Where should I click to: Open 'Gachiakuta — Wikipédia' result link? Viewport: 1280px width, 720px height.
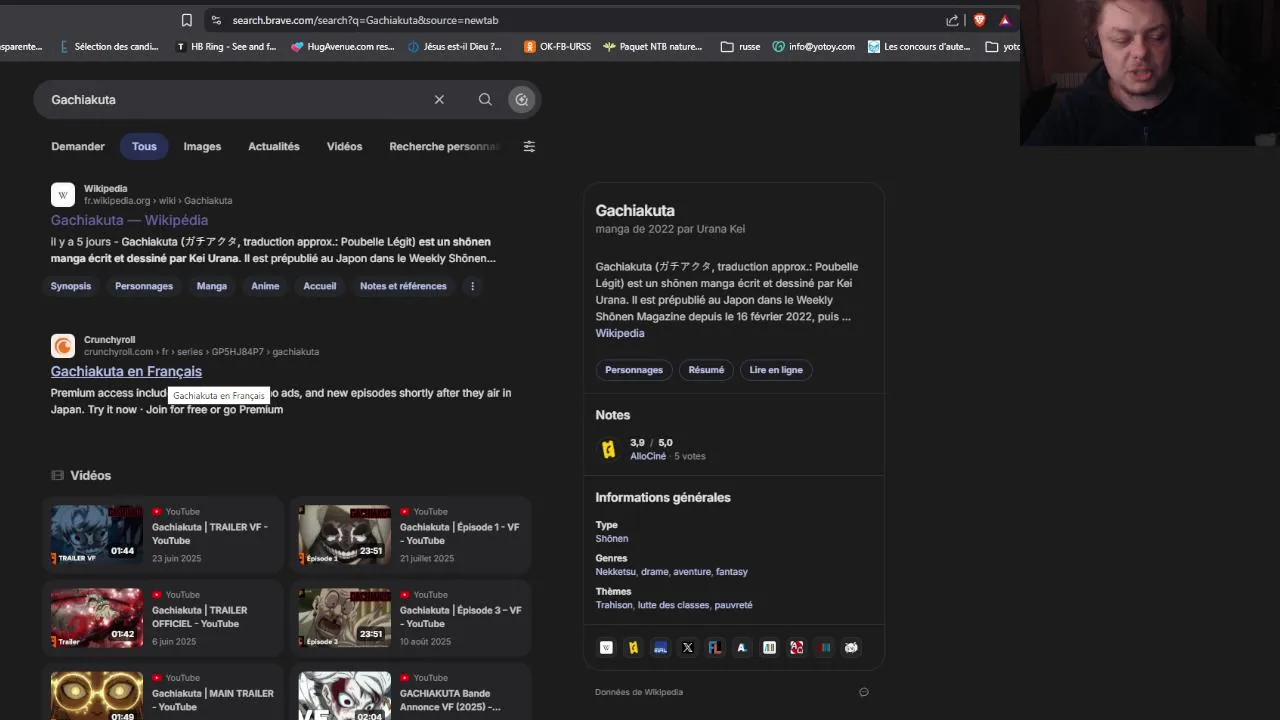(x=129, y=220)
